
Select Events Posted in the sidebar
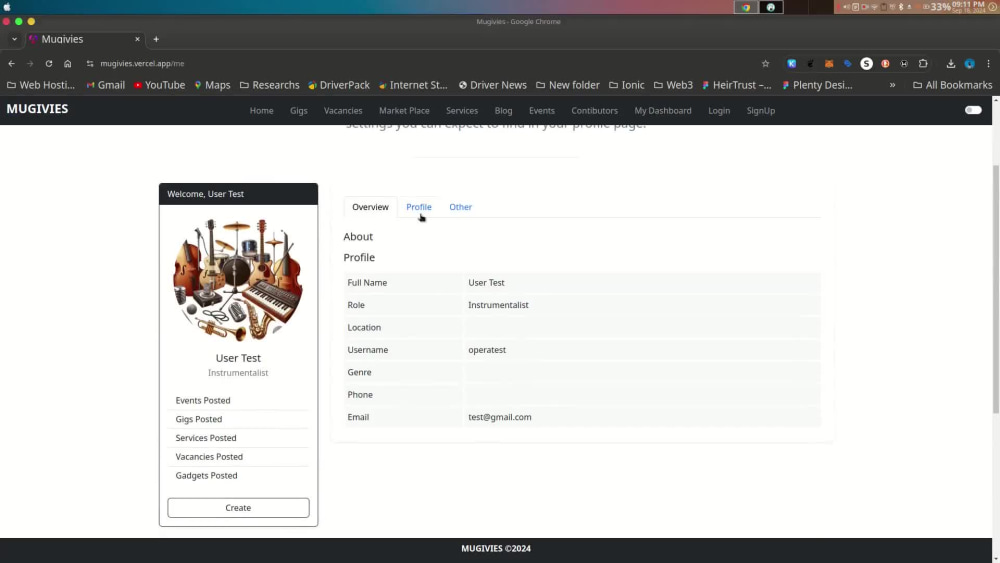203,400
